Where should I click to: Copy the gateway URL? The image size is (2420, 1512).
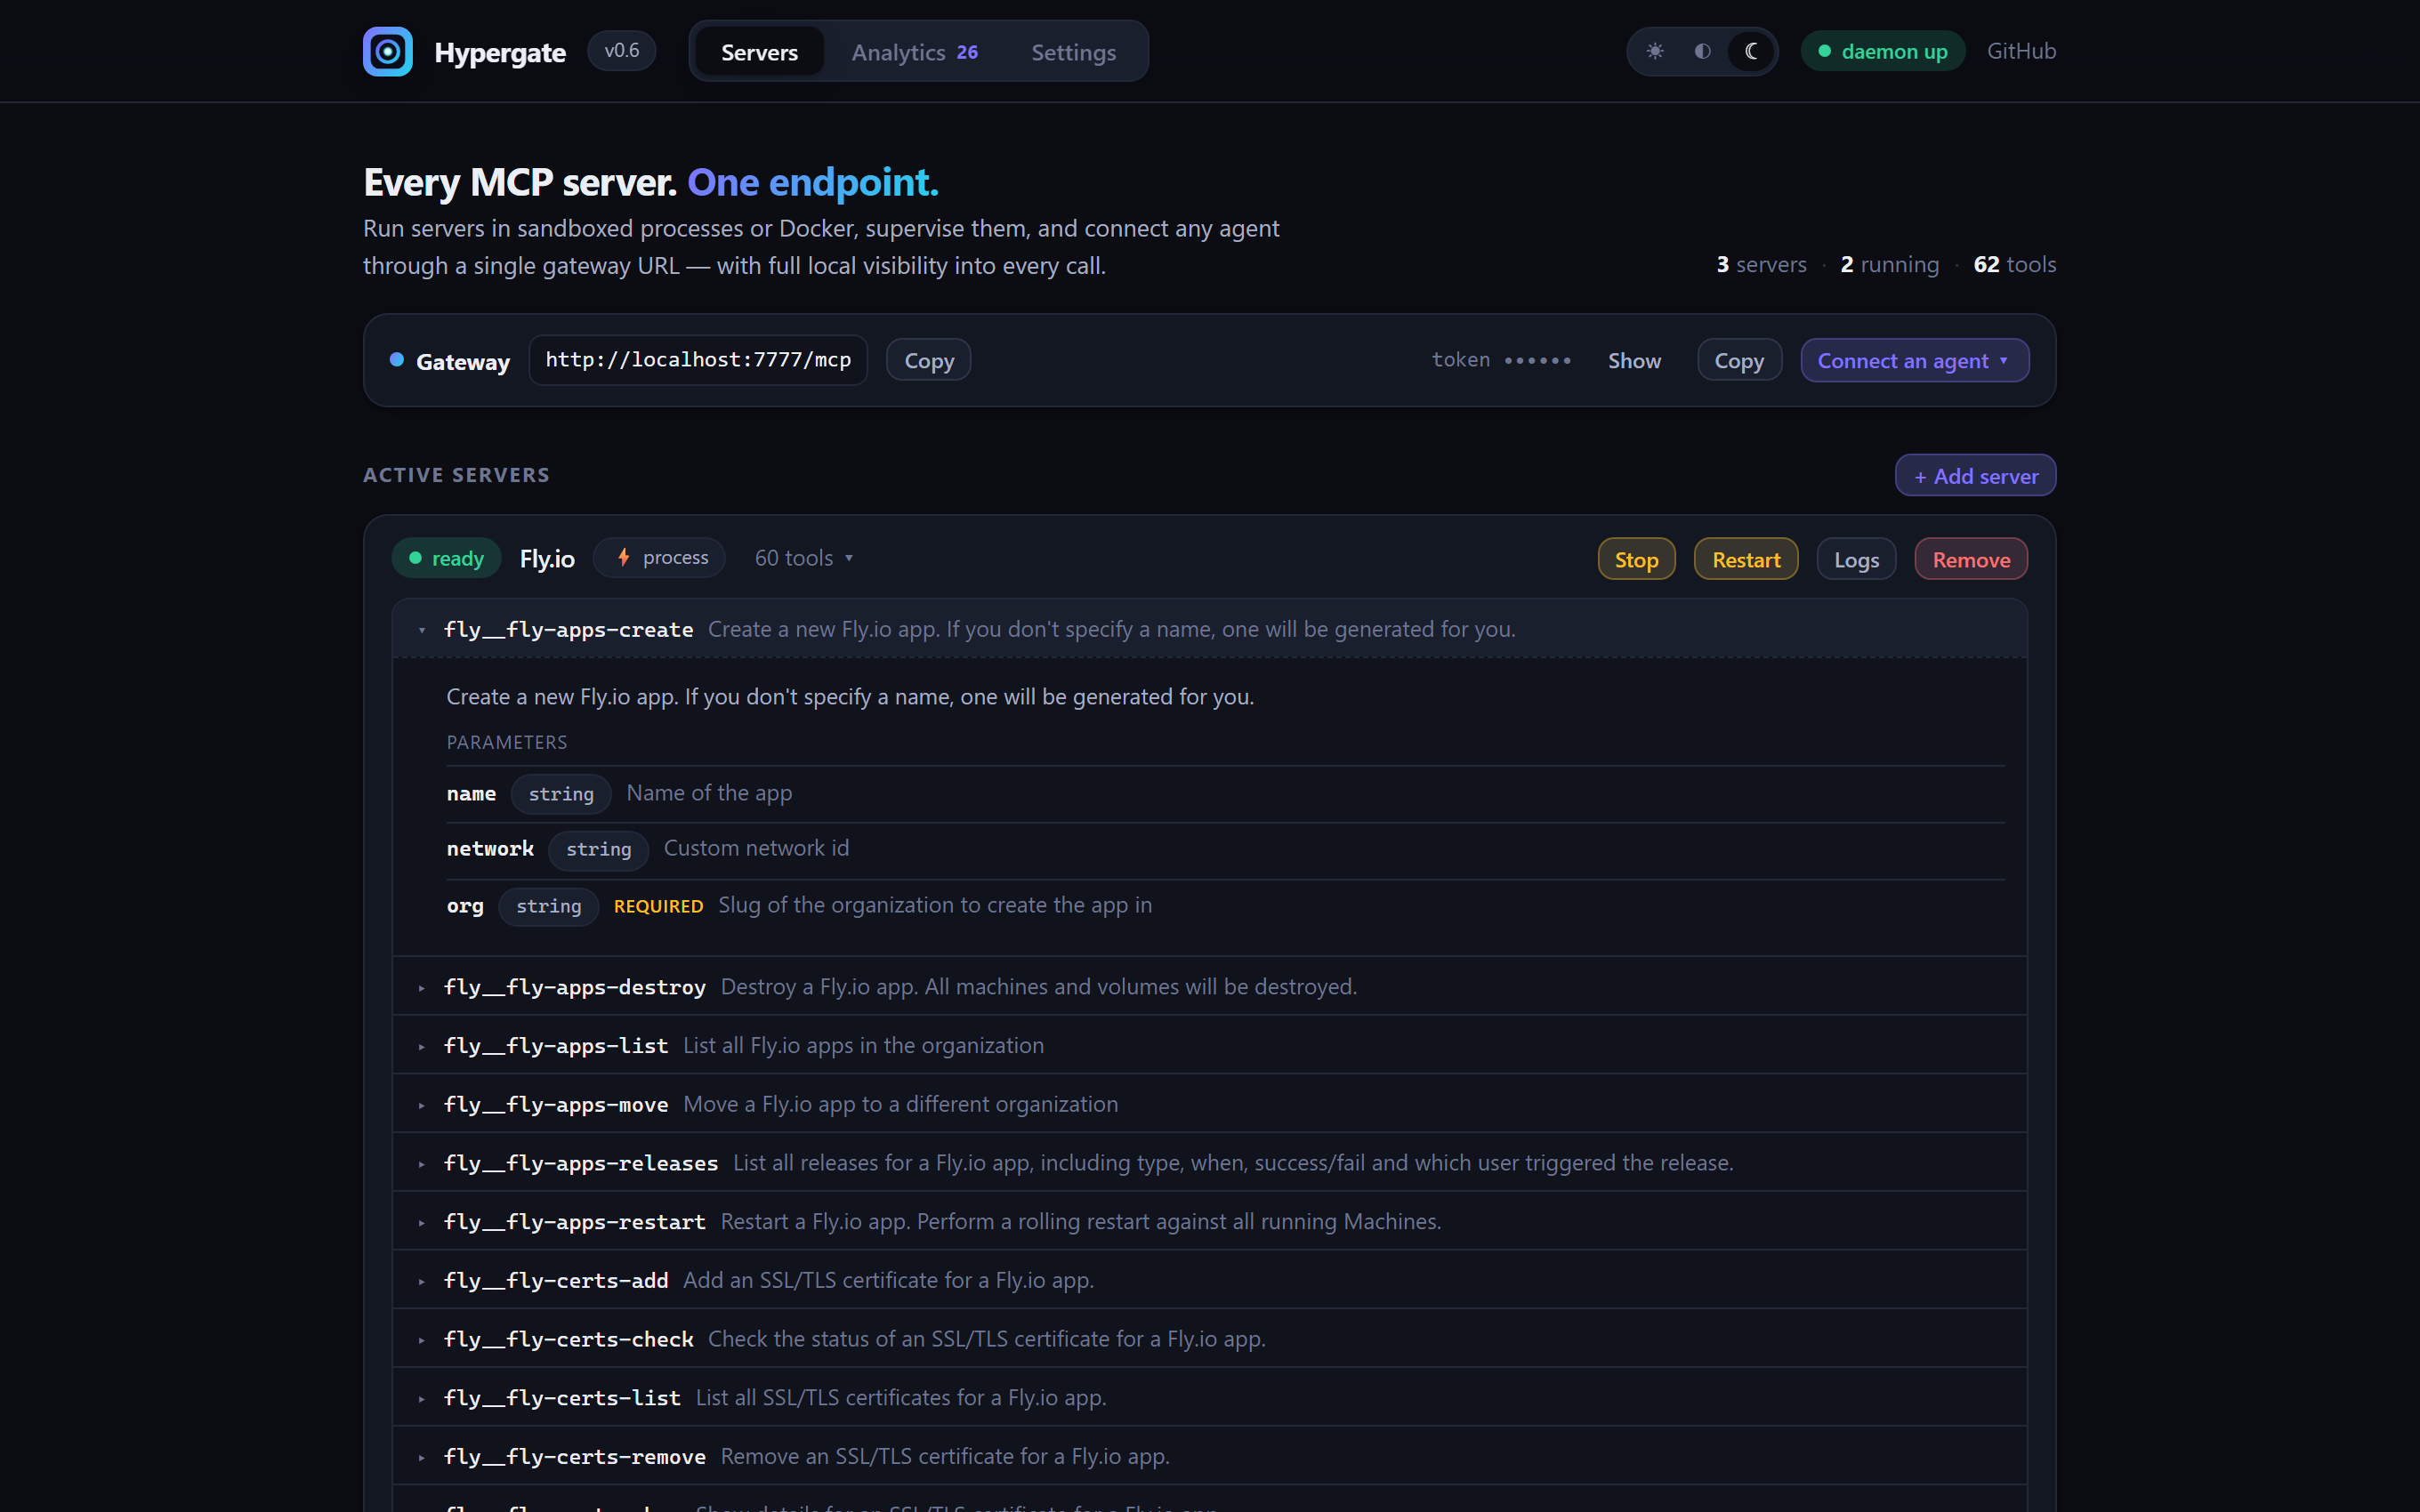coord(928,360)
